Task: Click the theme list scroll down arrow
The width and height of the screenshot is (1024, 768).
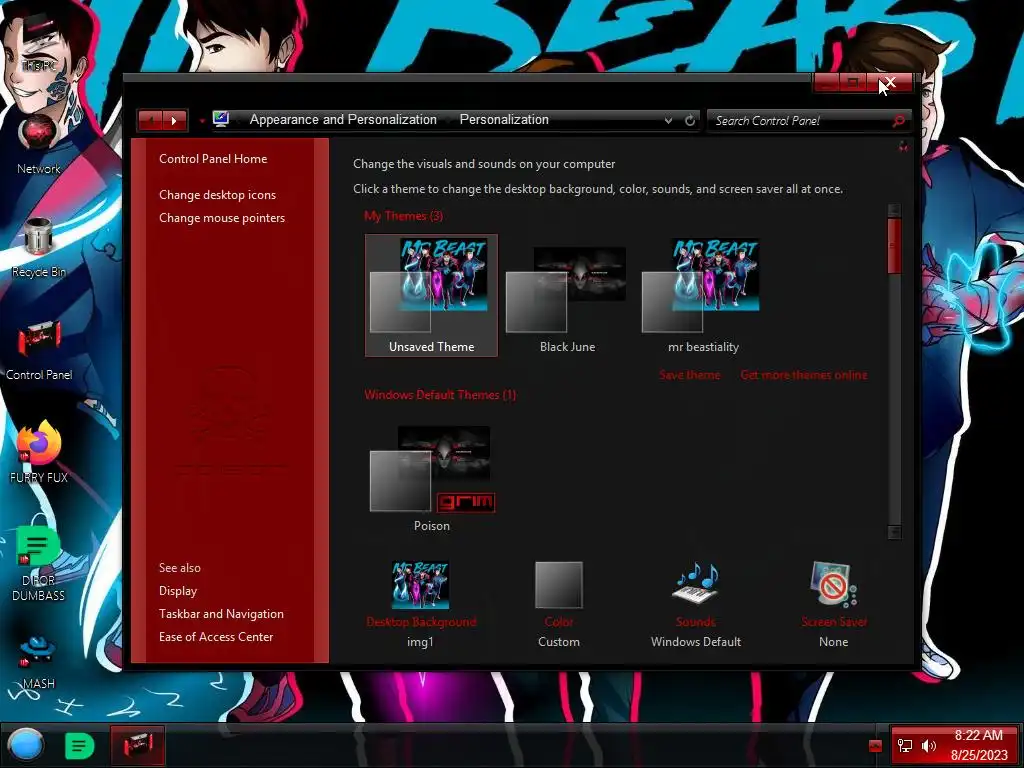Action: point(895,532)
